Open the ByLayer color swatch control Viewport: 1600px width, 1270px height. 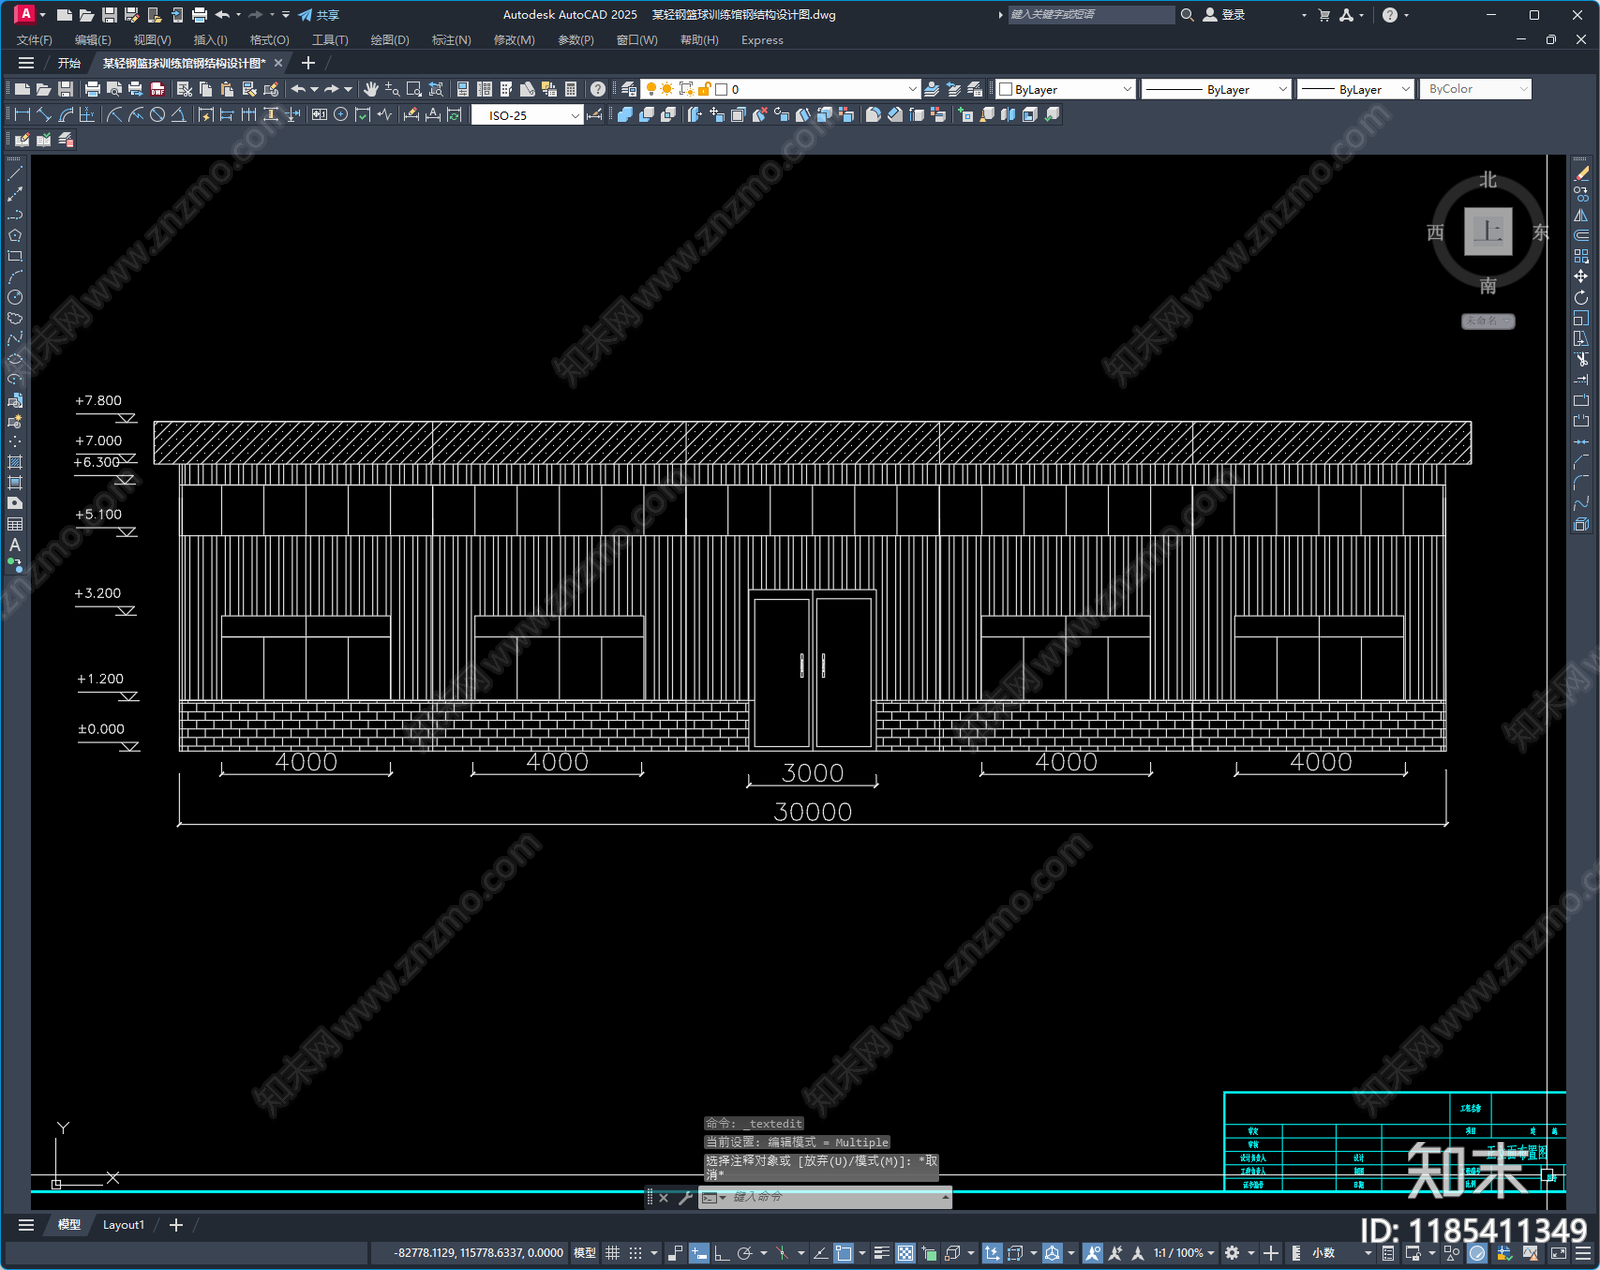click(x=1066, y=89)
